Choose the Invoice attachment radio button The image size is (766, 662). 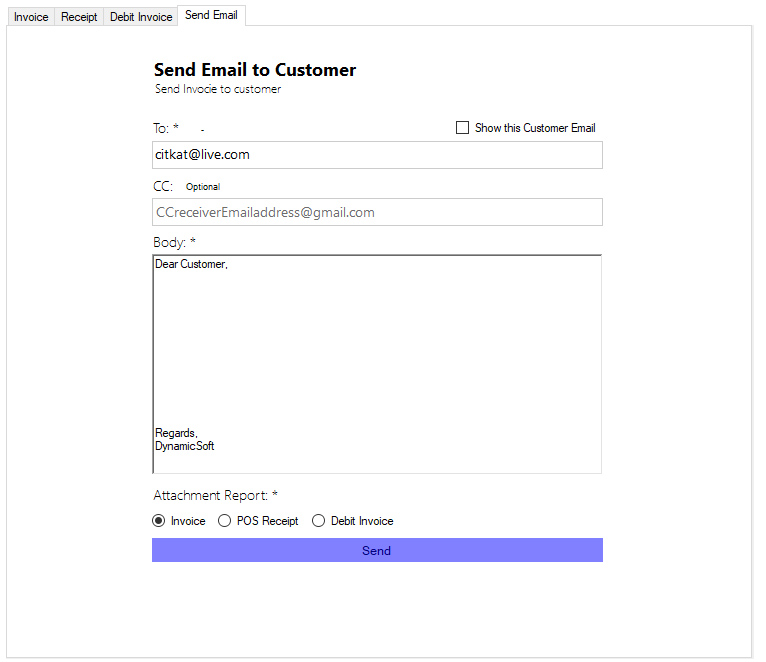pos(159,521)
